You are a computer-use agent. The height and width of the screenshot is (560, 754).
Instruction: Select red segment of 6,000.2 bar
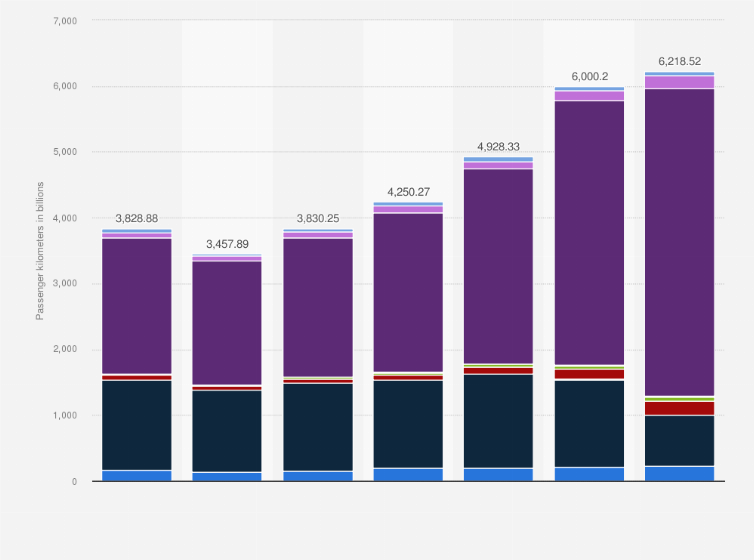coord(590,374)
